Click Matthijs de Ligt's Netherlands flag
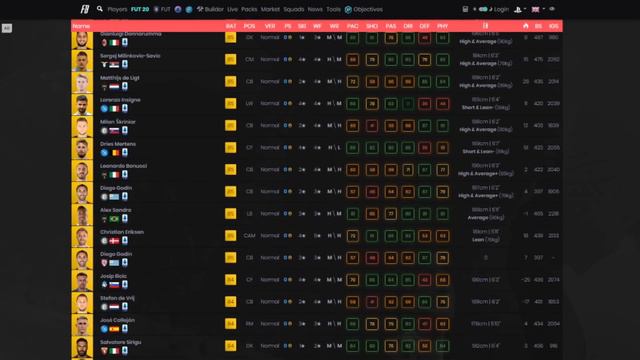640x360 pixels. point(115,87)
